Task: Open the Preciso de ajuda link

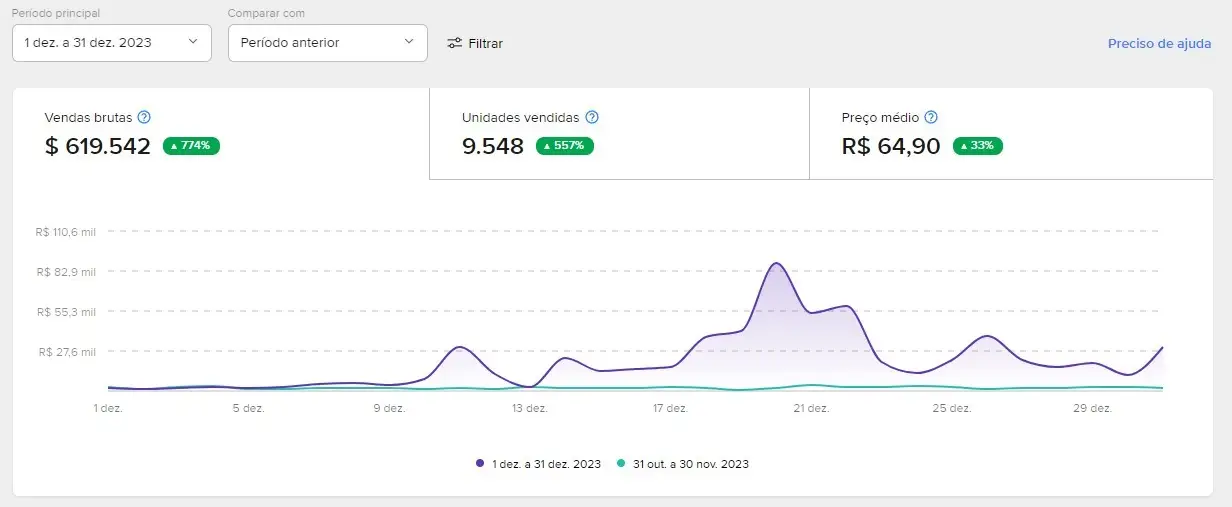Action: point(1159,43)
